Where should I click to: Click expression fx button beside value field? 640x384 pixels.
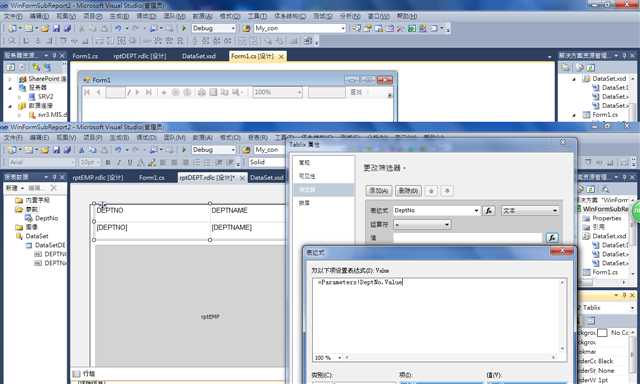tap(552, 238)
